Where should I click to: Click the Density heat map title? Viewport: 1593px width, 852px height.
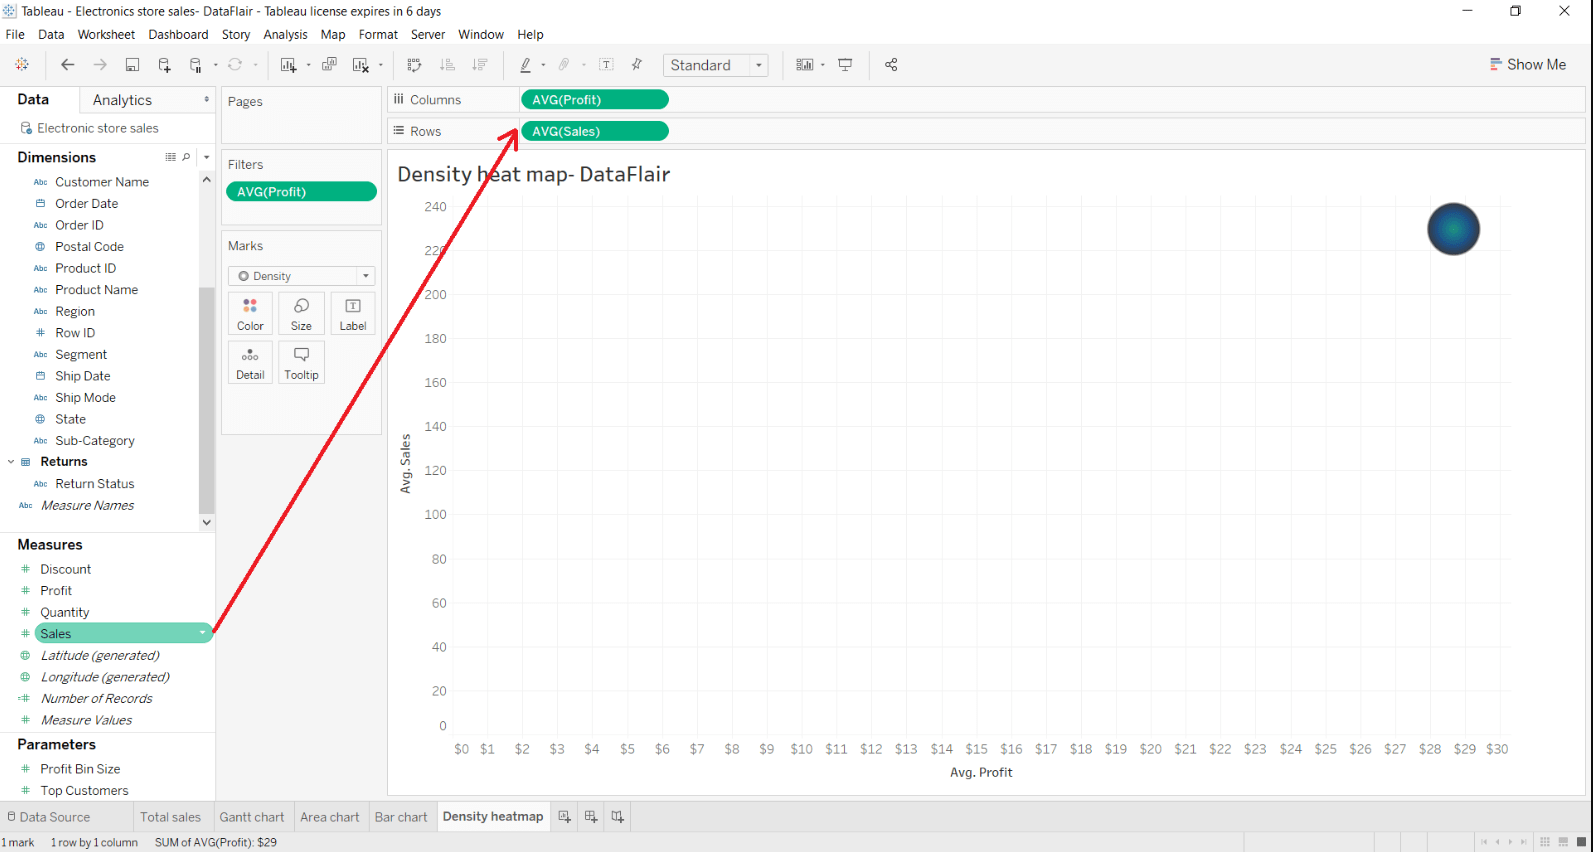(533, 174)
